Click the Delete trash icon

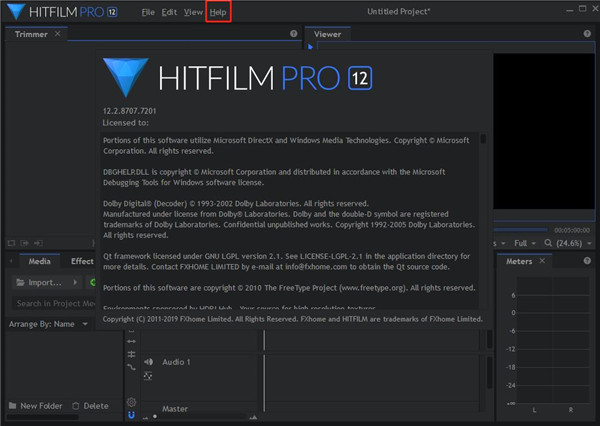click(x=76, y=406)
